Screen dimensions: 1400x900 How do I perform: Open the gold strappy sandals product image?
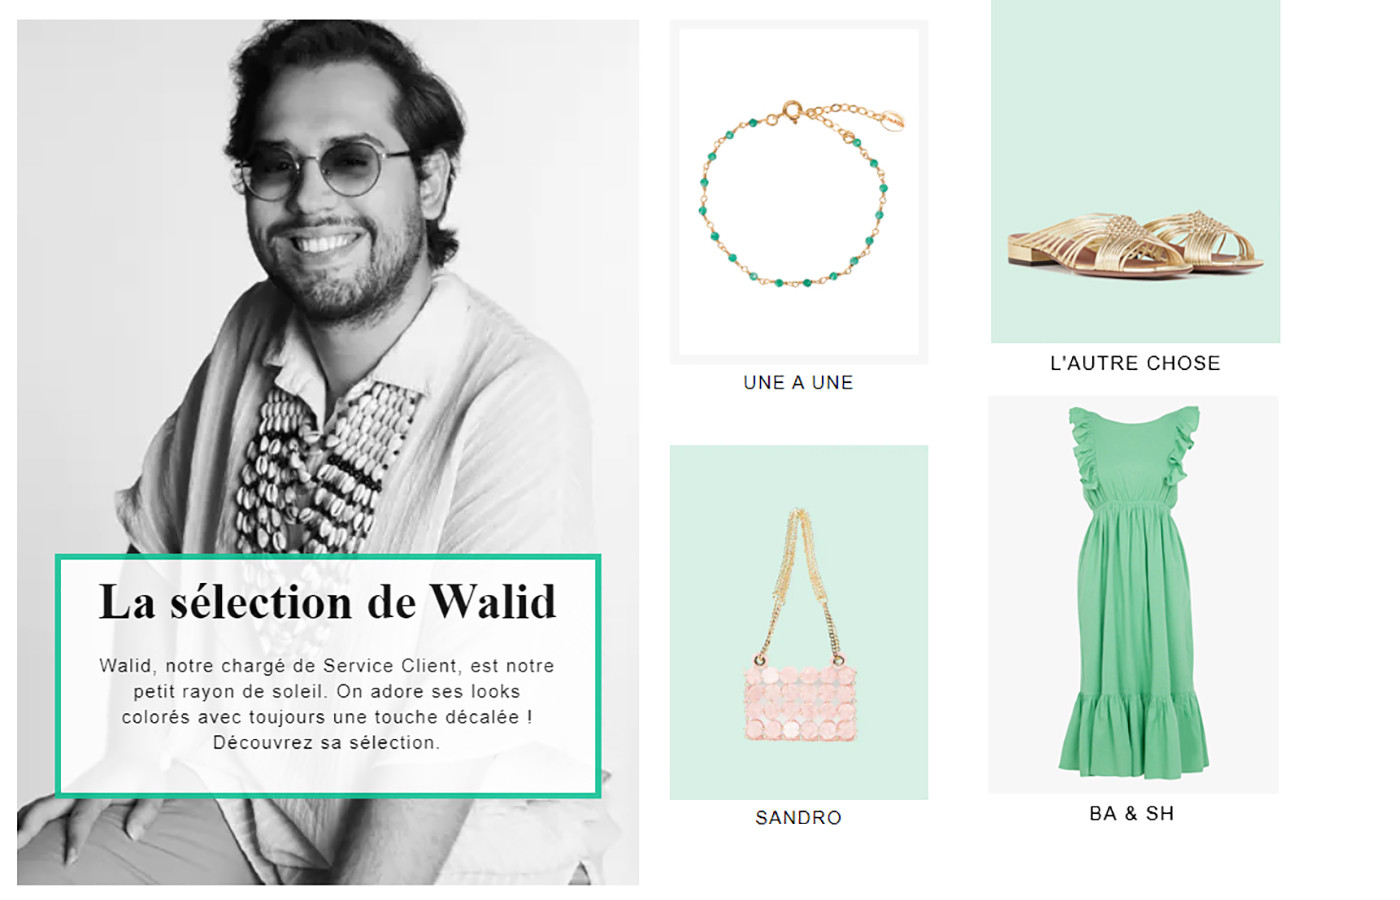1135,171
